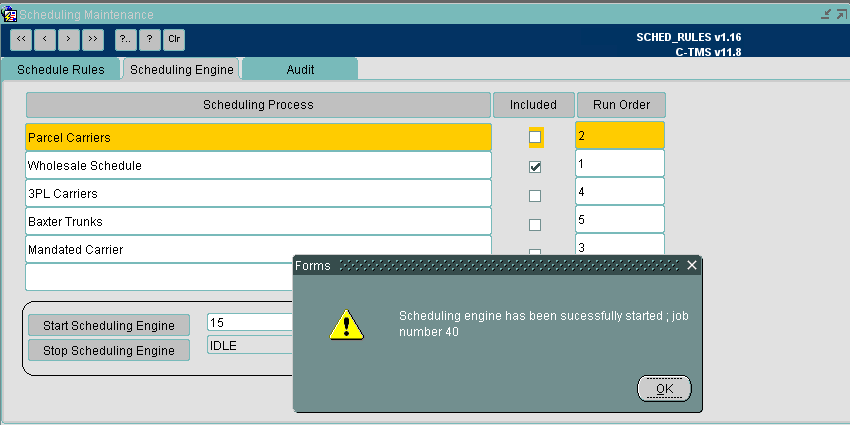Open the Audit tab

point(300,69)
